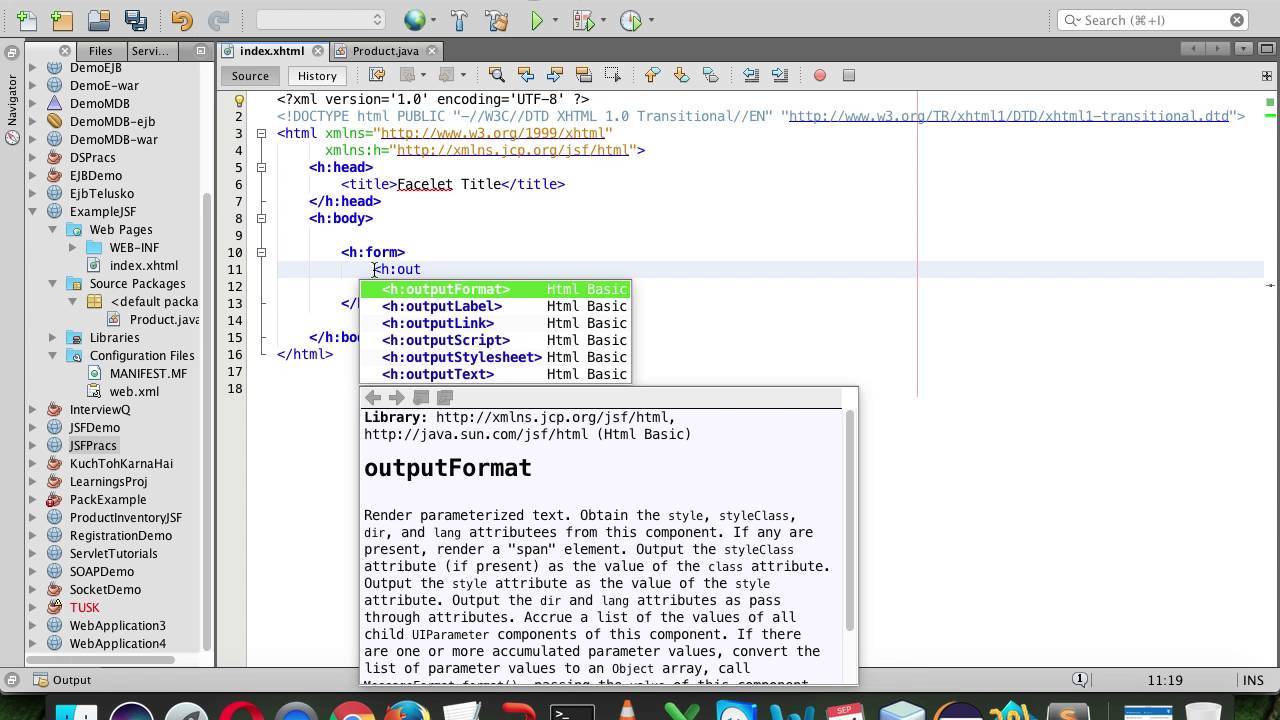Choose h:outputLink from completion list
Image resolution: width=1280 pixels, height=720 pixels.
click(x=495, y=323)
